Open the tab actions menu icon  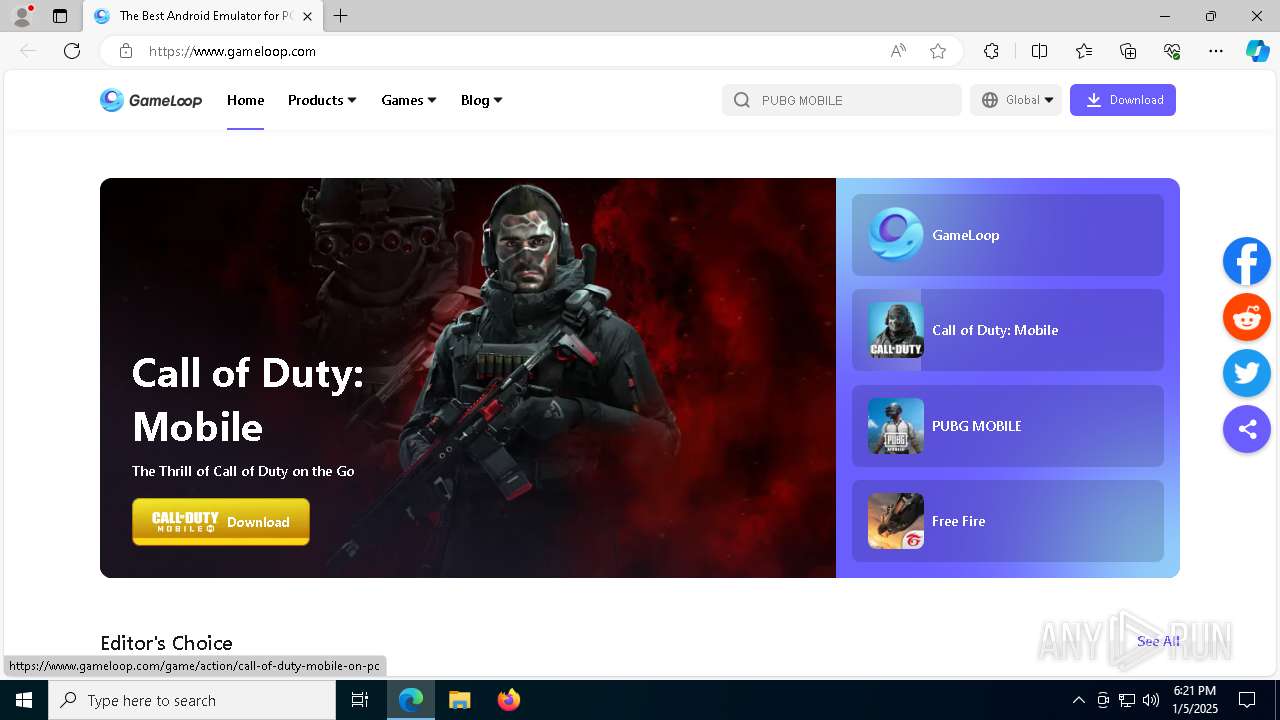click(60, 16)
